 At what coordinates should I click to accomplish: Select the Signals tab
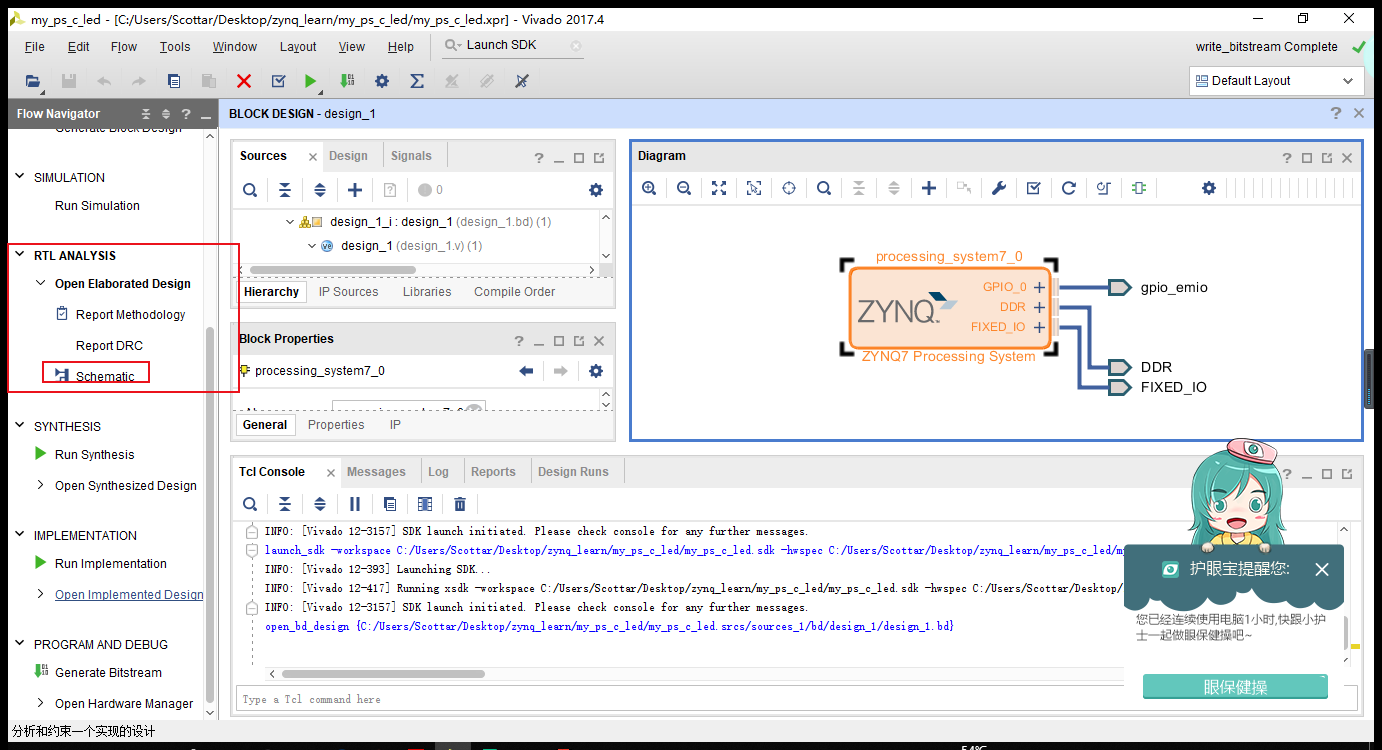[x=411, y=156]
